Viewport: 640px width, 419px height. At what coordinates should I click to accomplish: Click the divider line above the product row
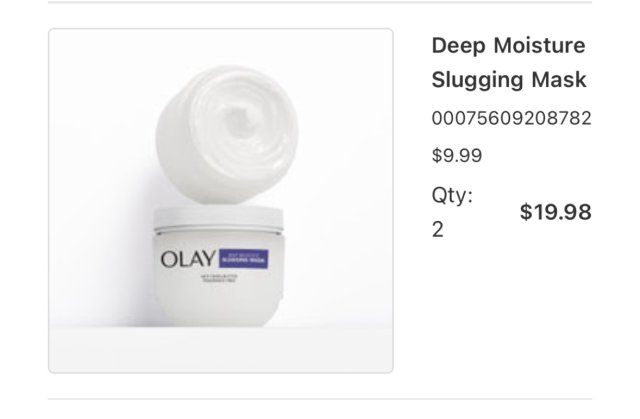click(320, 2)
